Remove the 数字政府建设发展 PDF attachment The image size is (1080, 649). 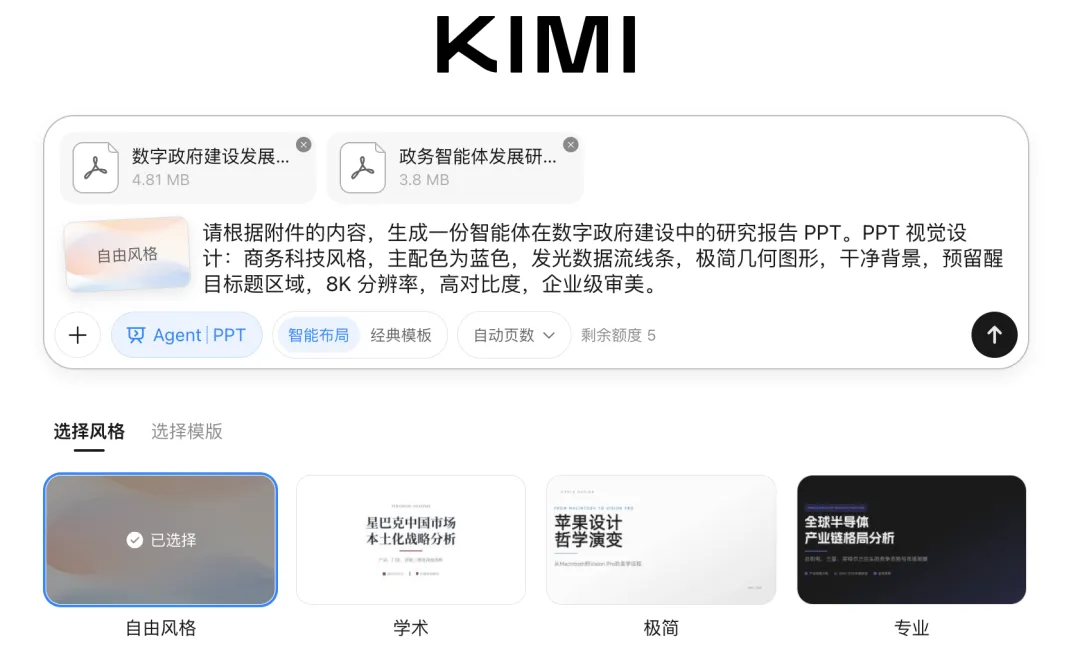pyautogui.click(x=304, y=145)
